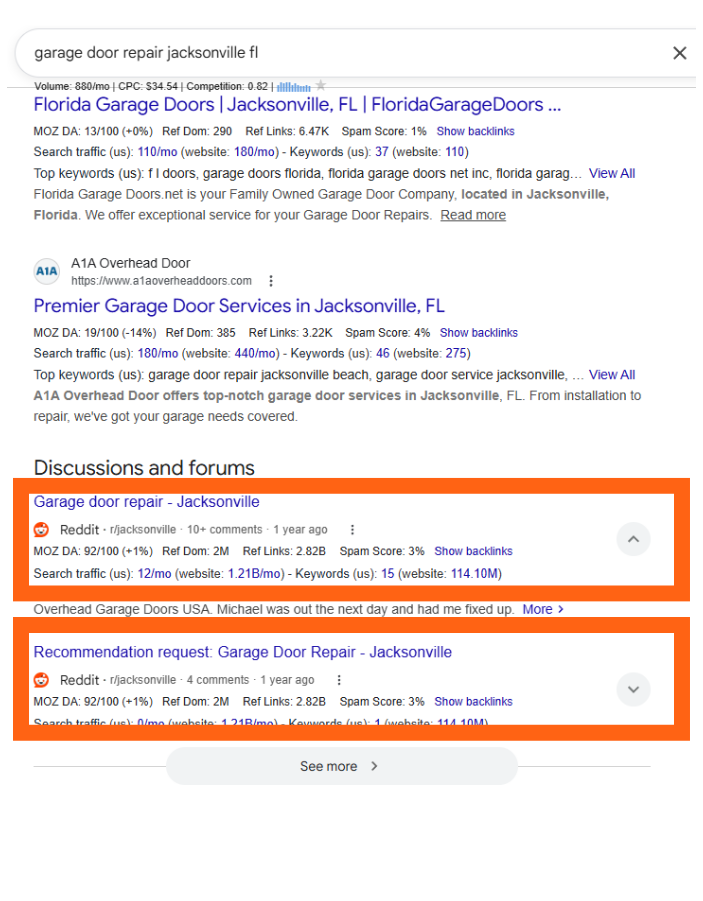
Task: Open the Garage door repair - Jacksonville discussion
Action: (147, 502)
